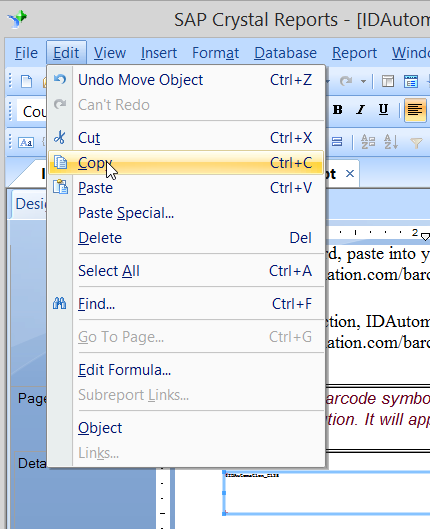
Task: Click the Select Expert funnel icon
Action: 416,143
